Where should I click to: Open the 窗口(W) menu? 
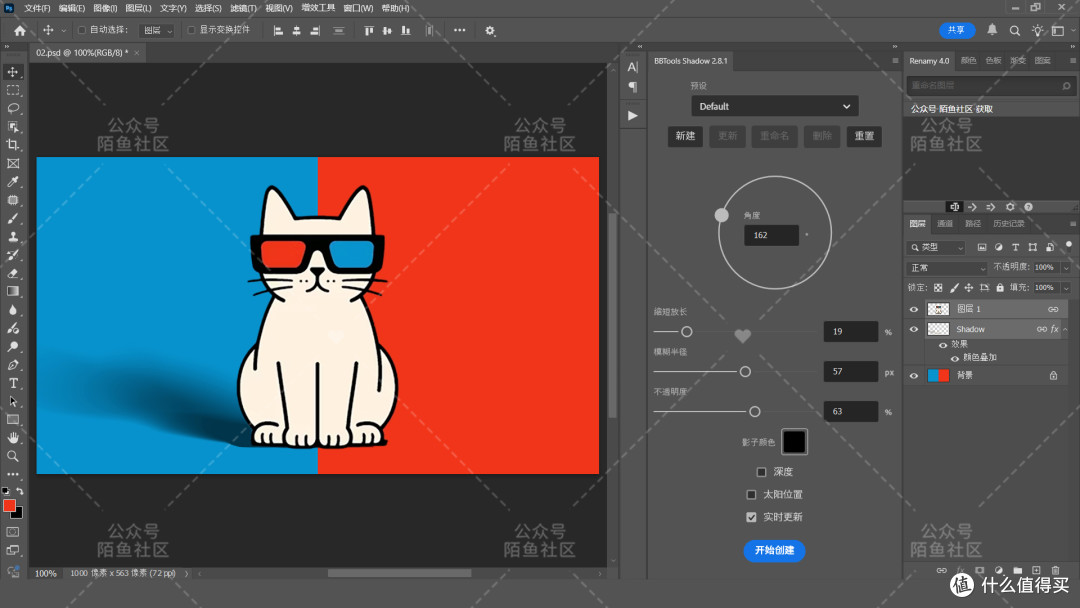click(358, 8)
